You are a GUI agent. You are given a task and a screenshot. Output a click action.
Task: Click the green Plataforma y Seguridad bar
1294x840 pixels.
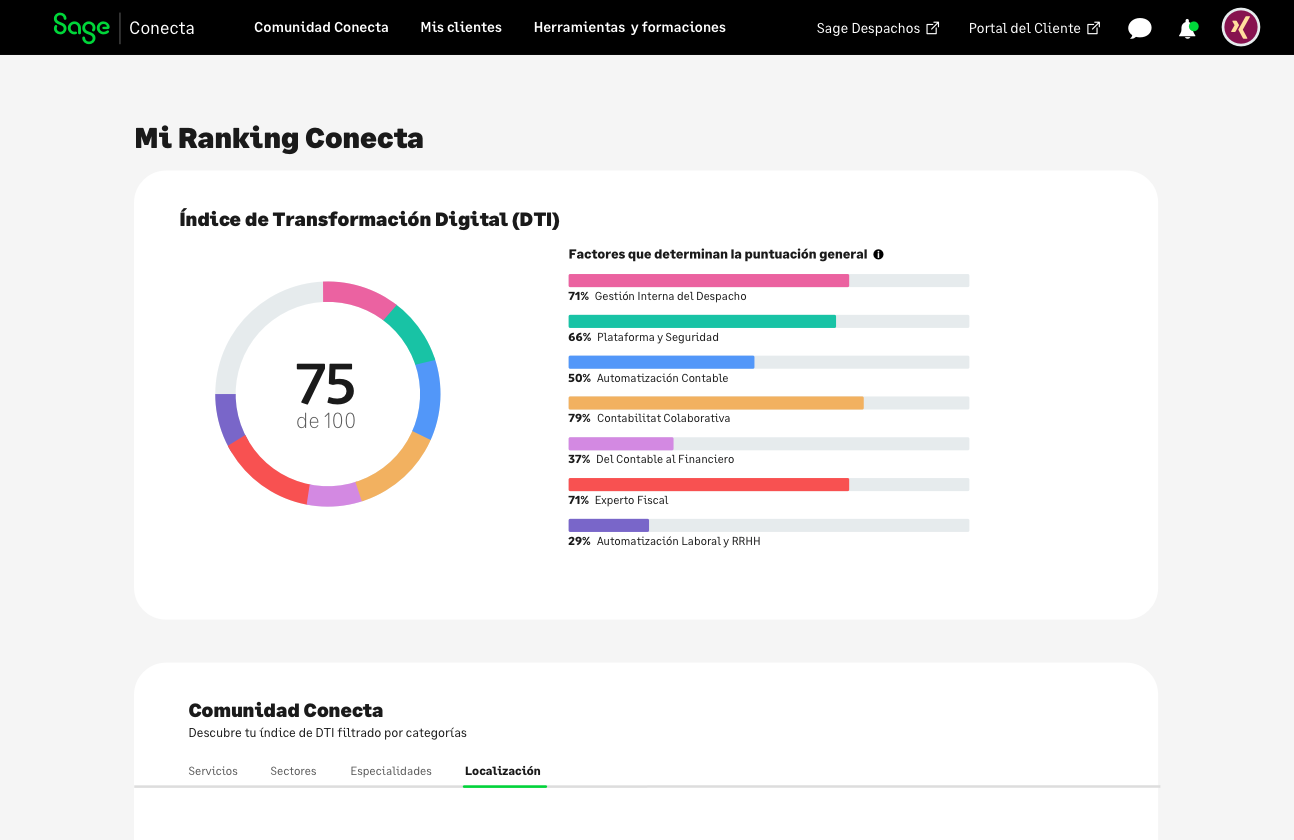click(x=702, y=321)
